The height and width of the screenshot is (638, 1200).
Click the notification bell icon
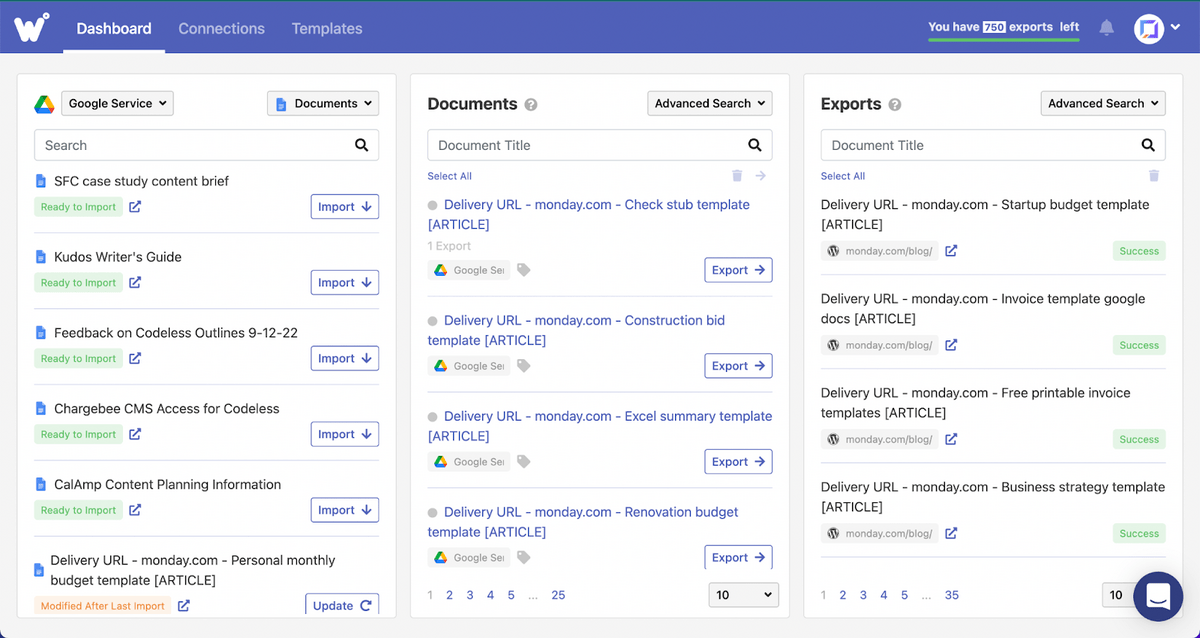click(x=1106, y=28)
